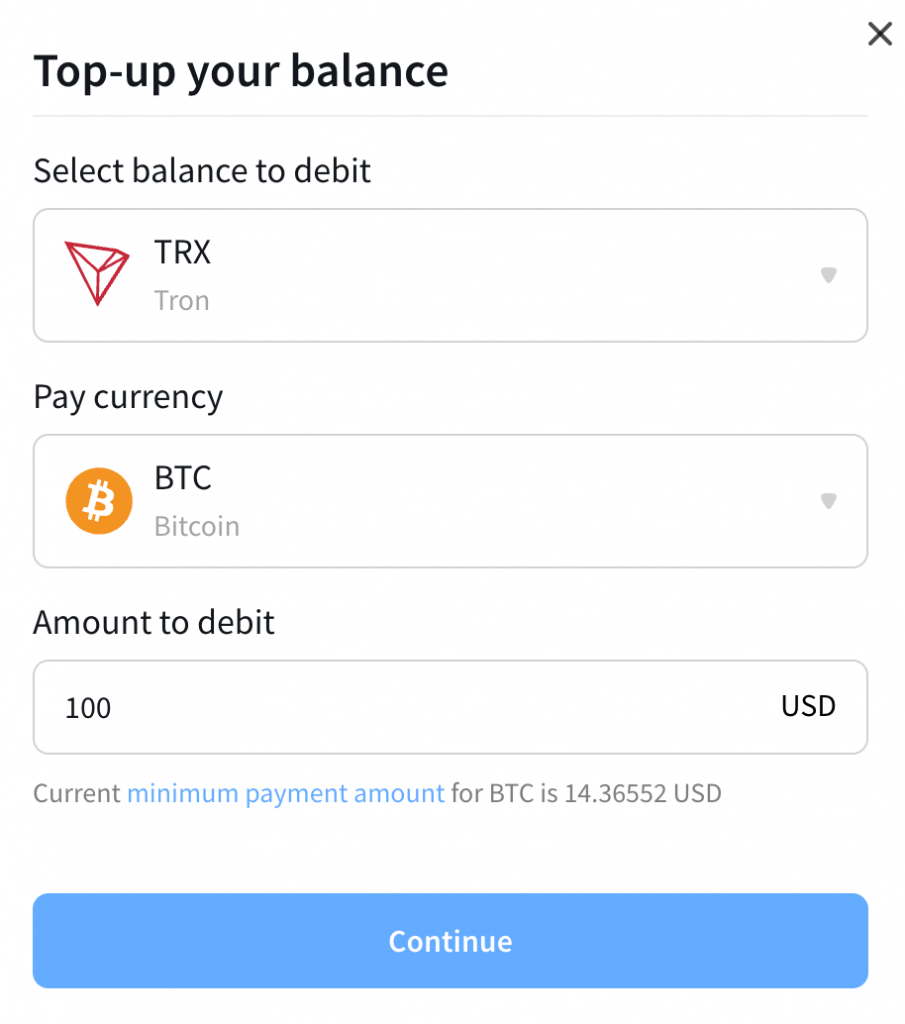Click the "Select balance to debit" label
Image resolution: width=905 pixels, height=1024 pixels.
click(202, 171)
